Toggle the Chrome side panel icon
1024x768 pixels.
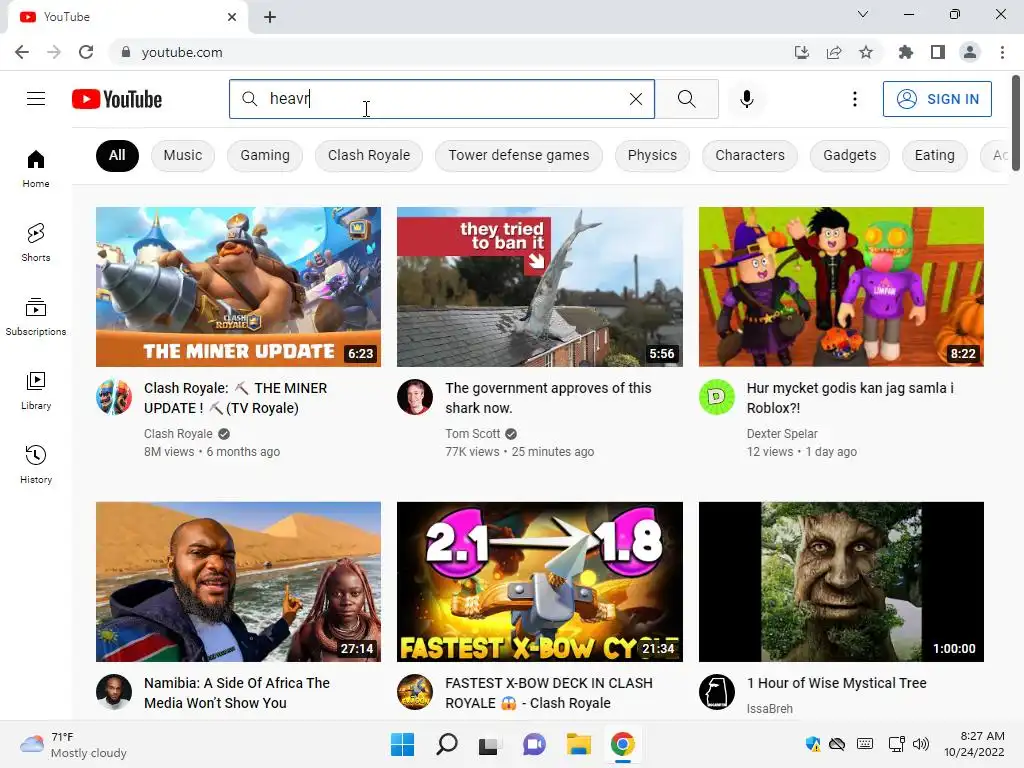(x=938, y=52)
